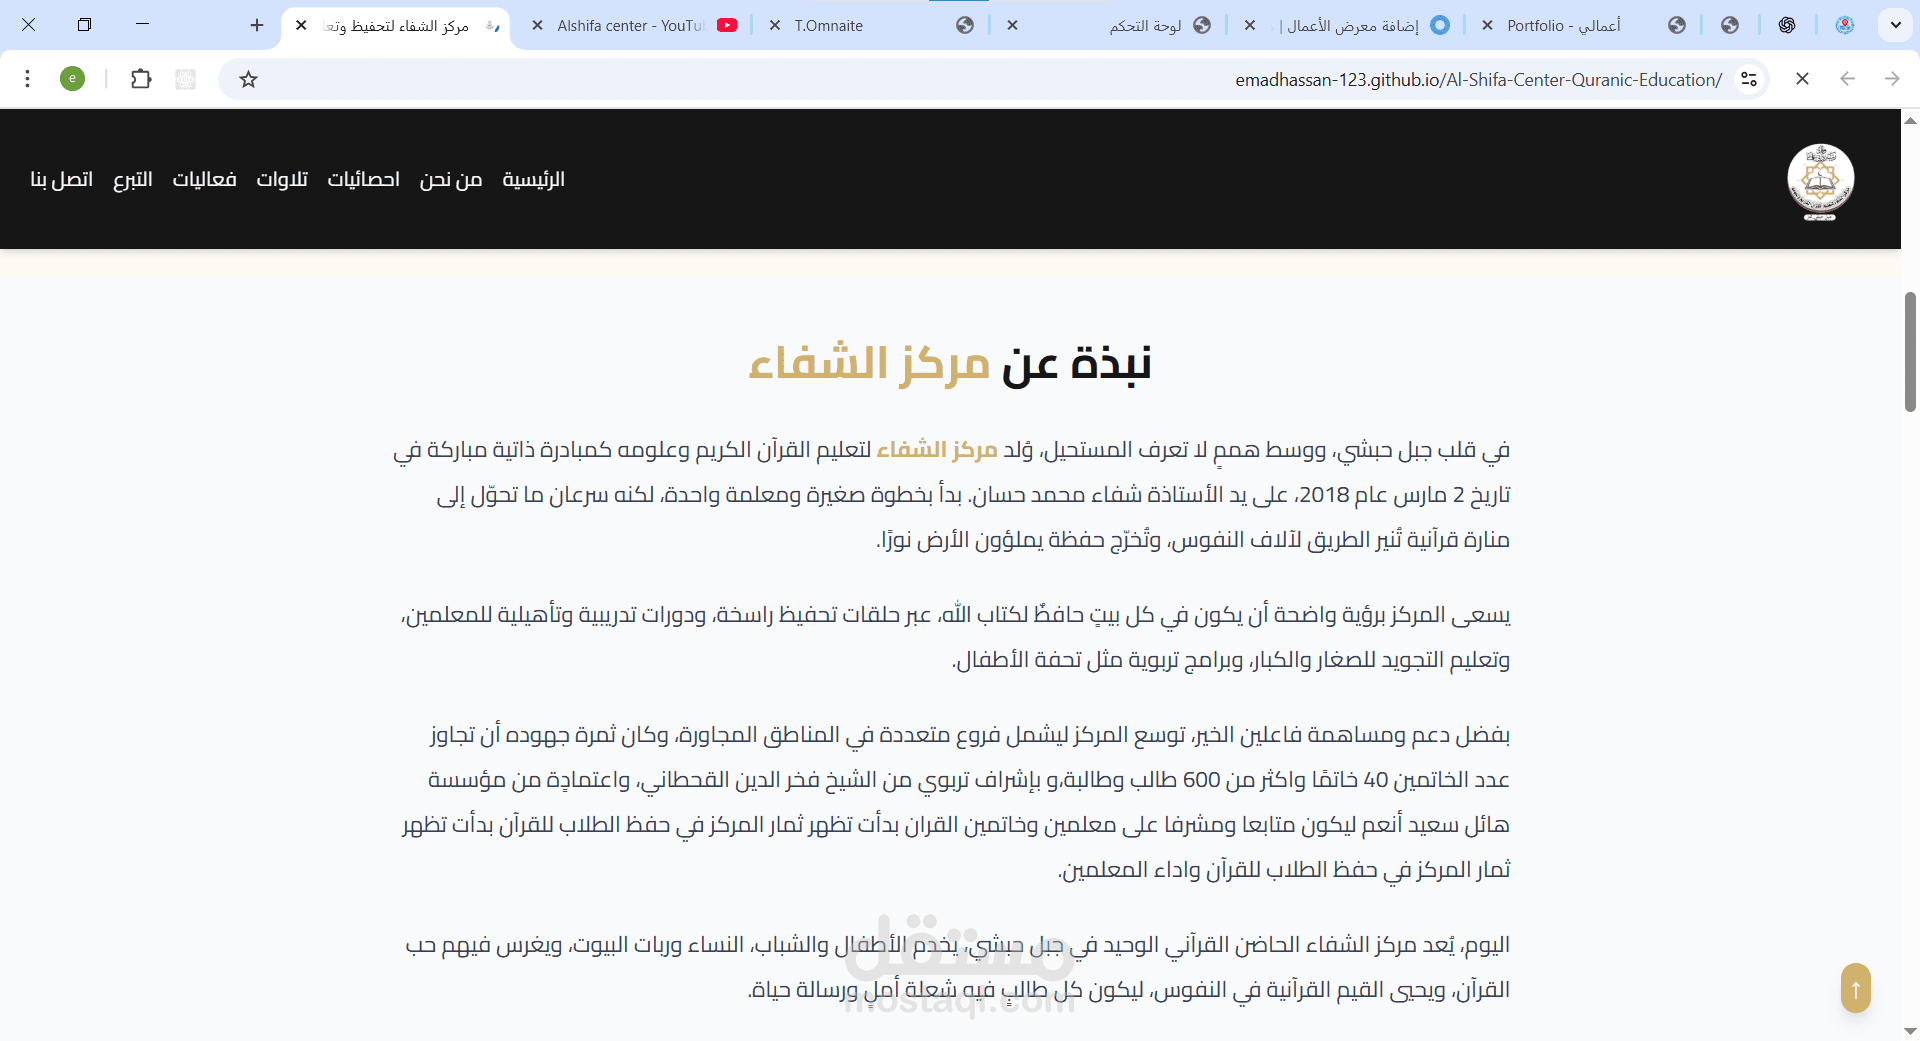Click the paragraph beginning بفضل دعم ومساهمة
Image resolution: width=1920 pixels, height=1041 pixels.
(x=956, y=802)
